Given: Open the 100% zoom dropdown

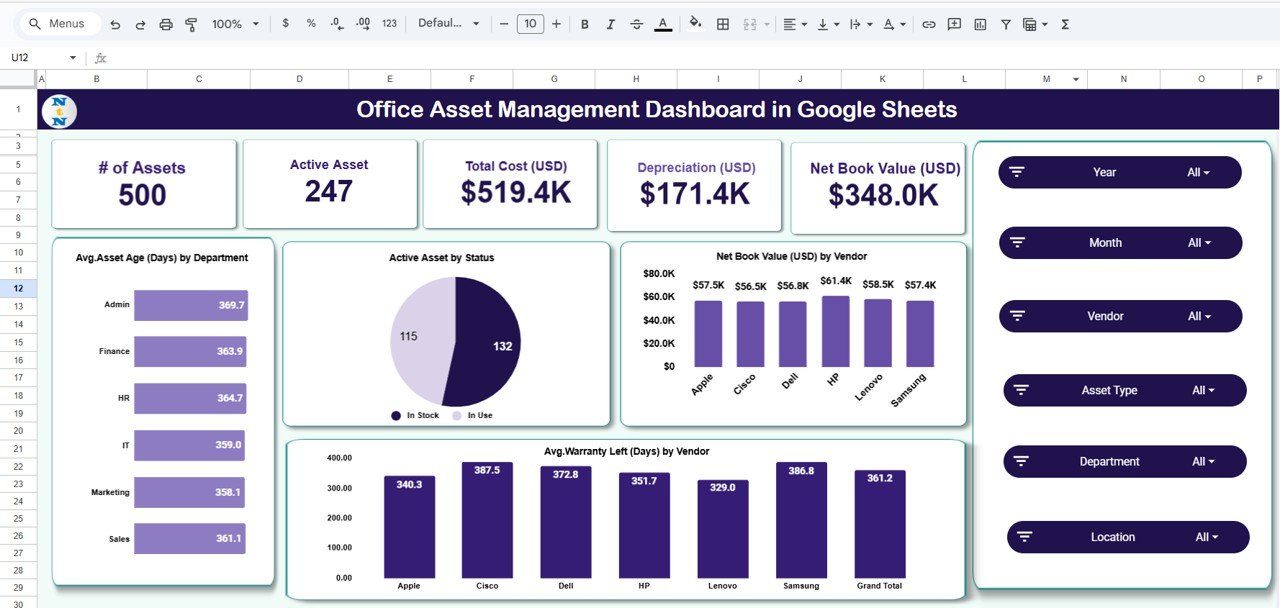Looking at the screenshot, I should point(236,24).
